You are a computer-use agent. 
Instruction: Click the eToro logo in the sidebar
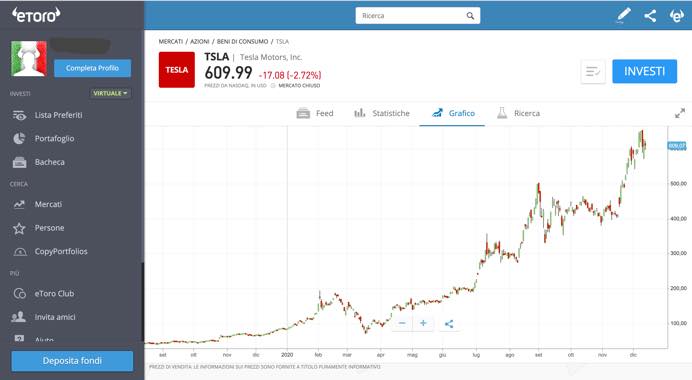pos(36,15)
